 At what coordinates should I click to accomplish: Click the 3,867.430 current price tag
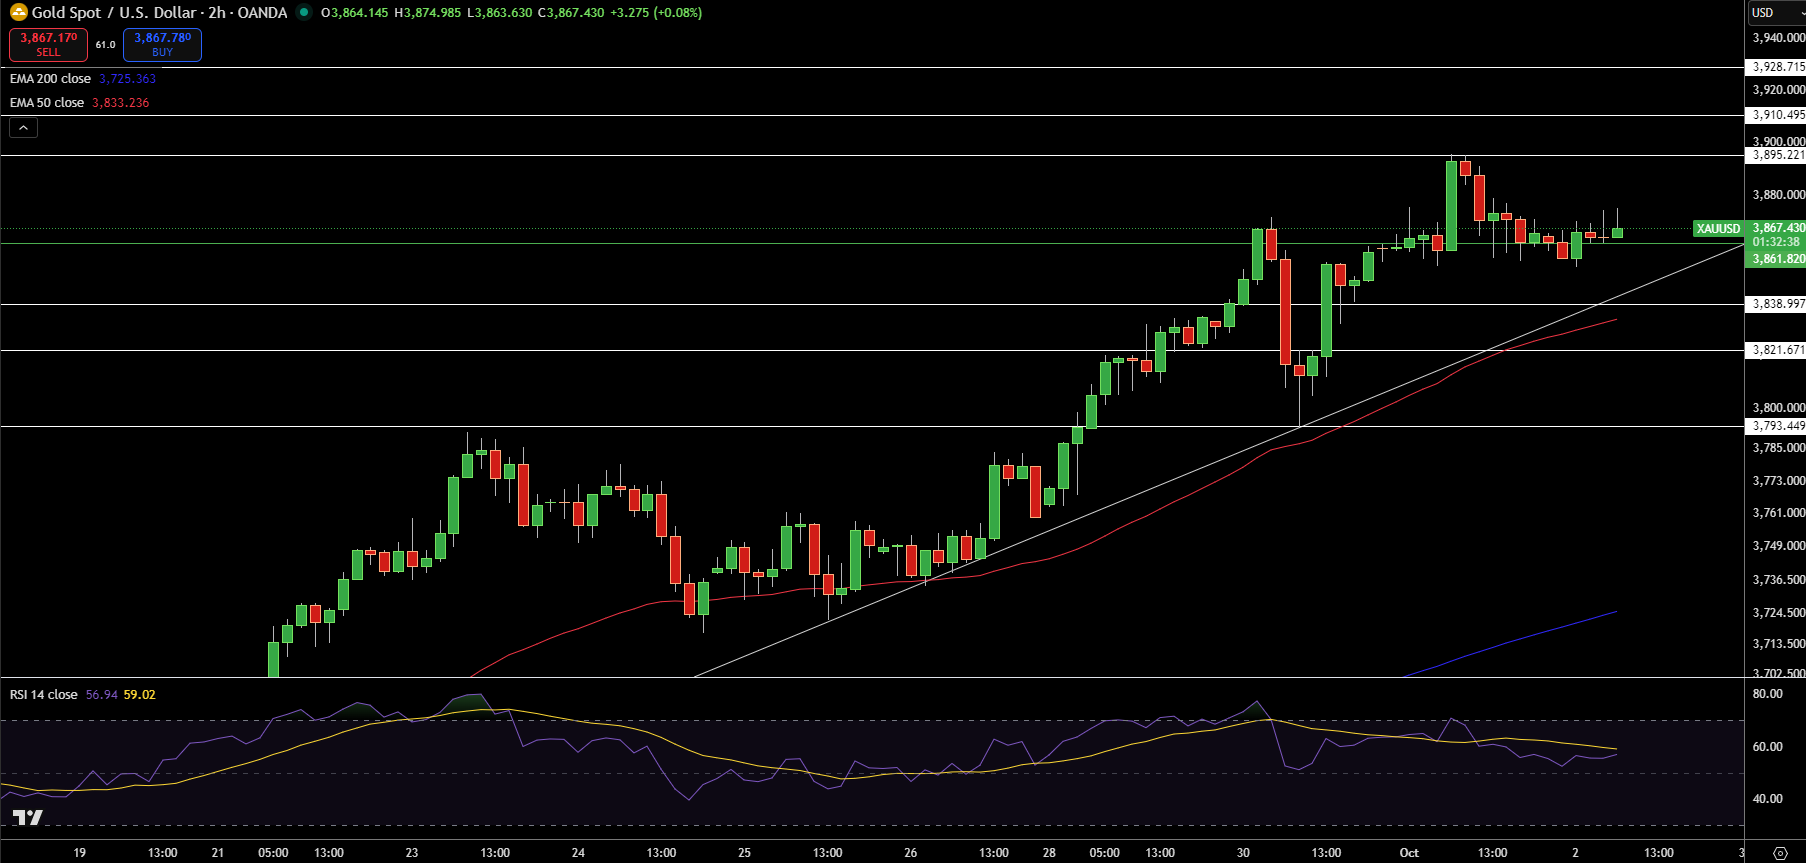click(x=1777, y=228)
